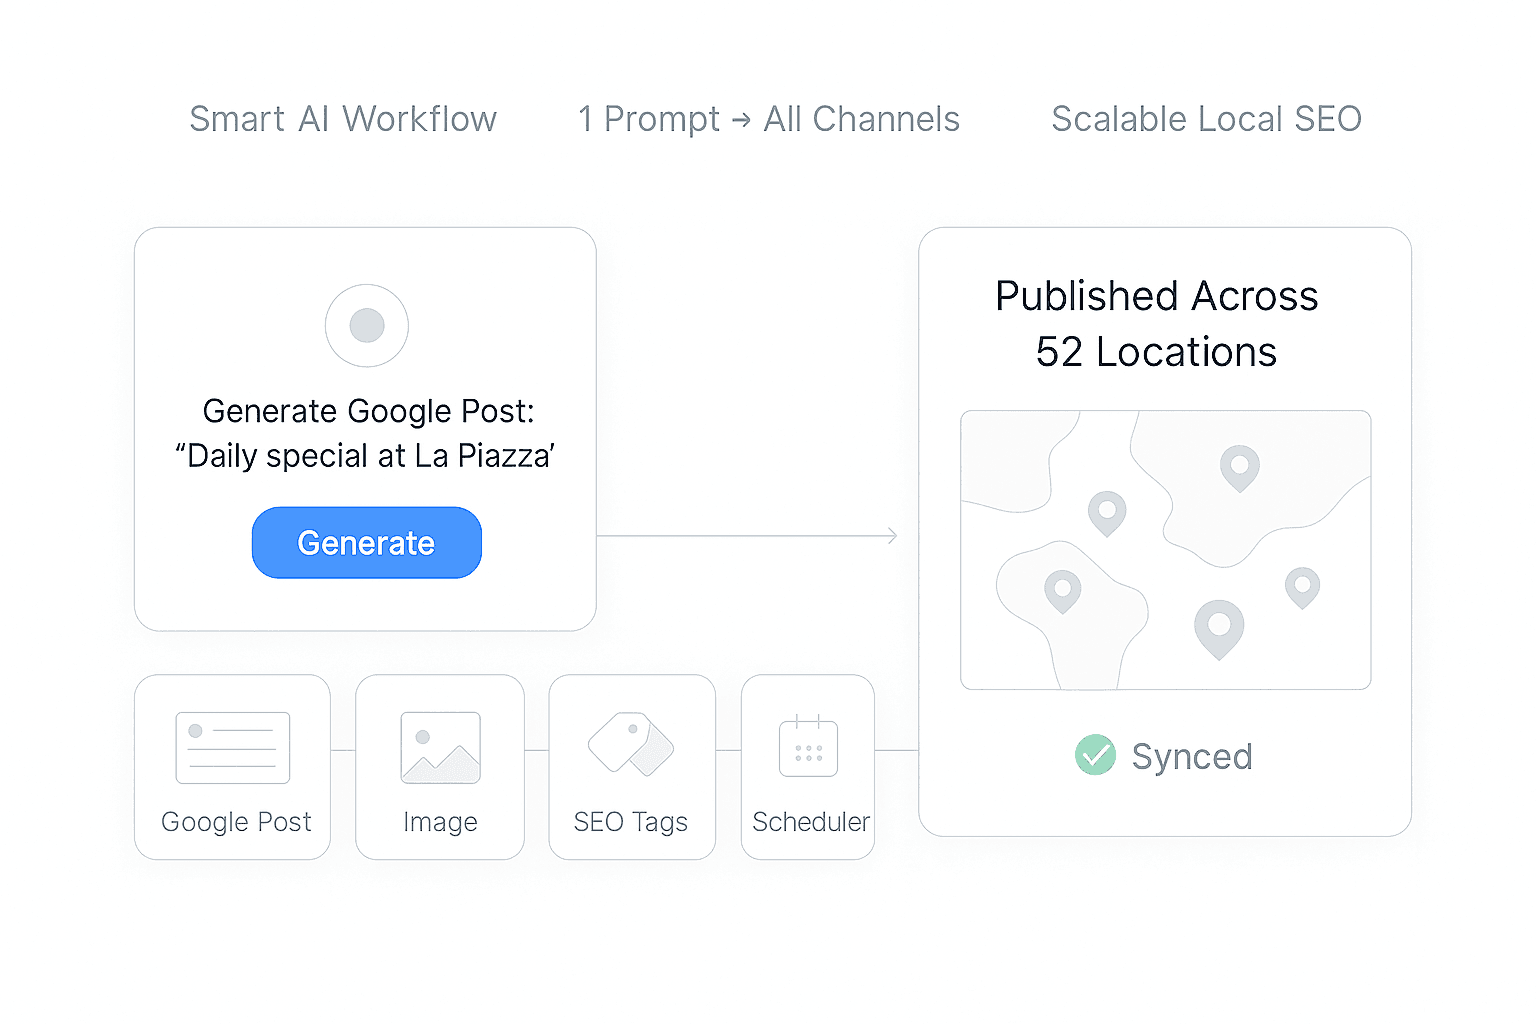
Task: Click the largest map pin at the map's bottom
Action: pos(1219,627)
